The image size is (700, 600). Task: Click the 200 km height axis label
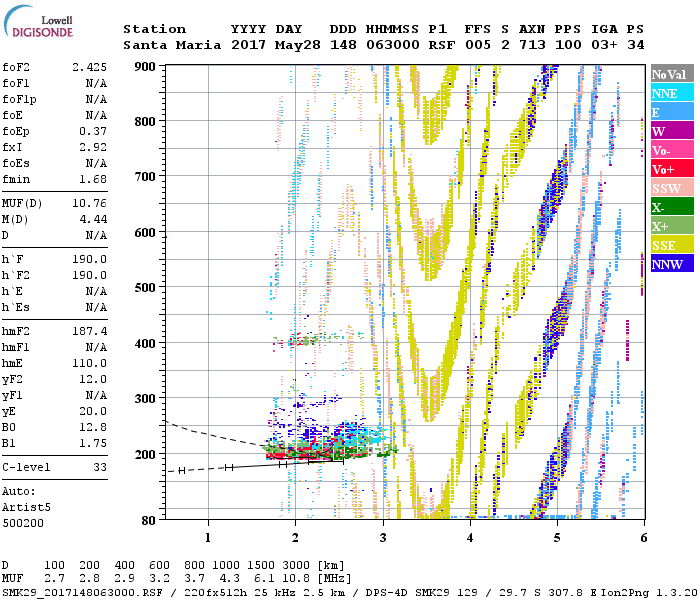(x=145, y=454)
